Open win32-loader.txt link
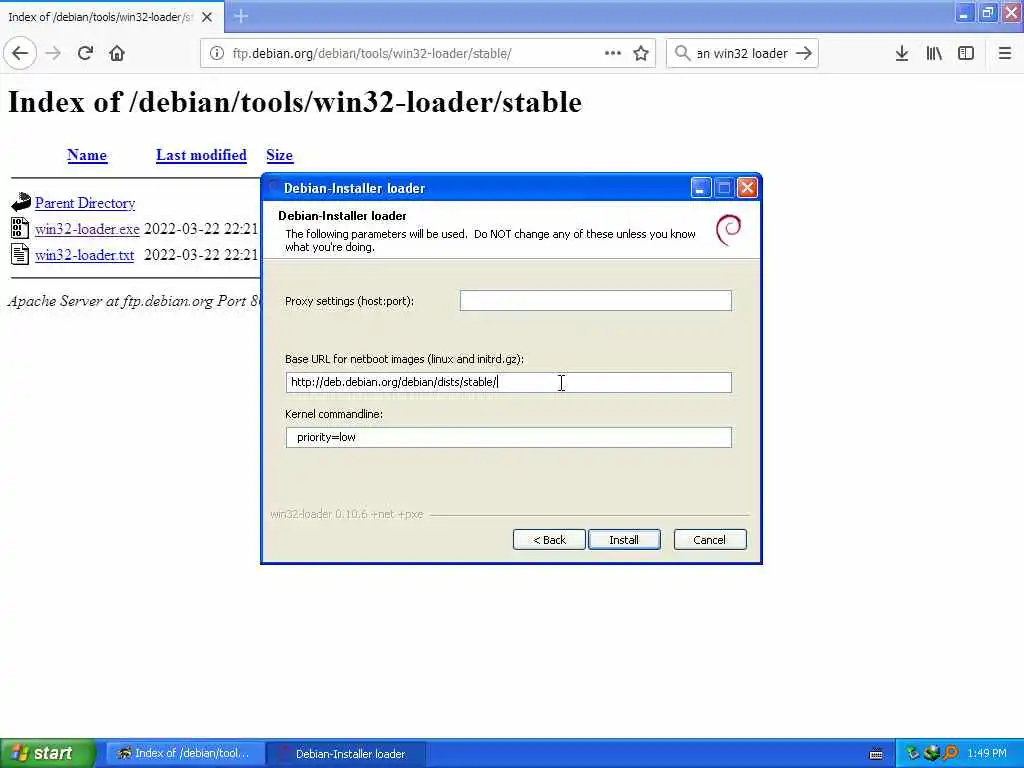This screenshot has width=1024, height=768. click(84, 255)
